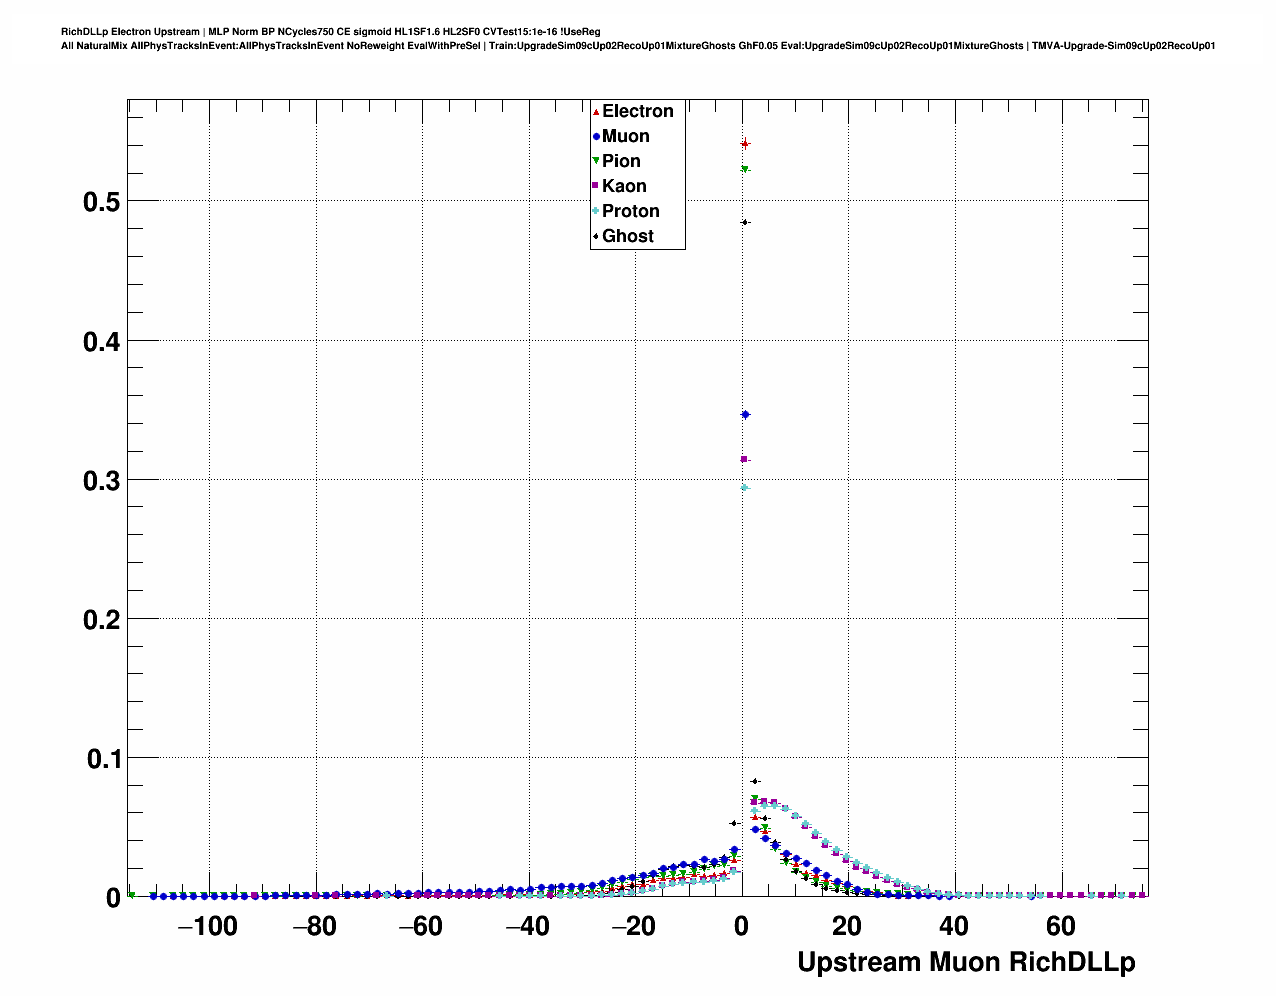Screen dimensions: 1276x996
Task: Click the Ghost label in the legend
Action: point(627,237)
